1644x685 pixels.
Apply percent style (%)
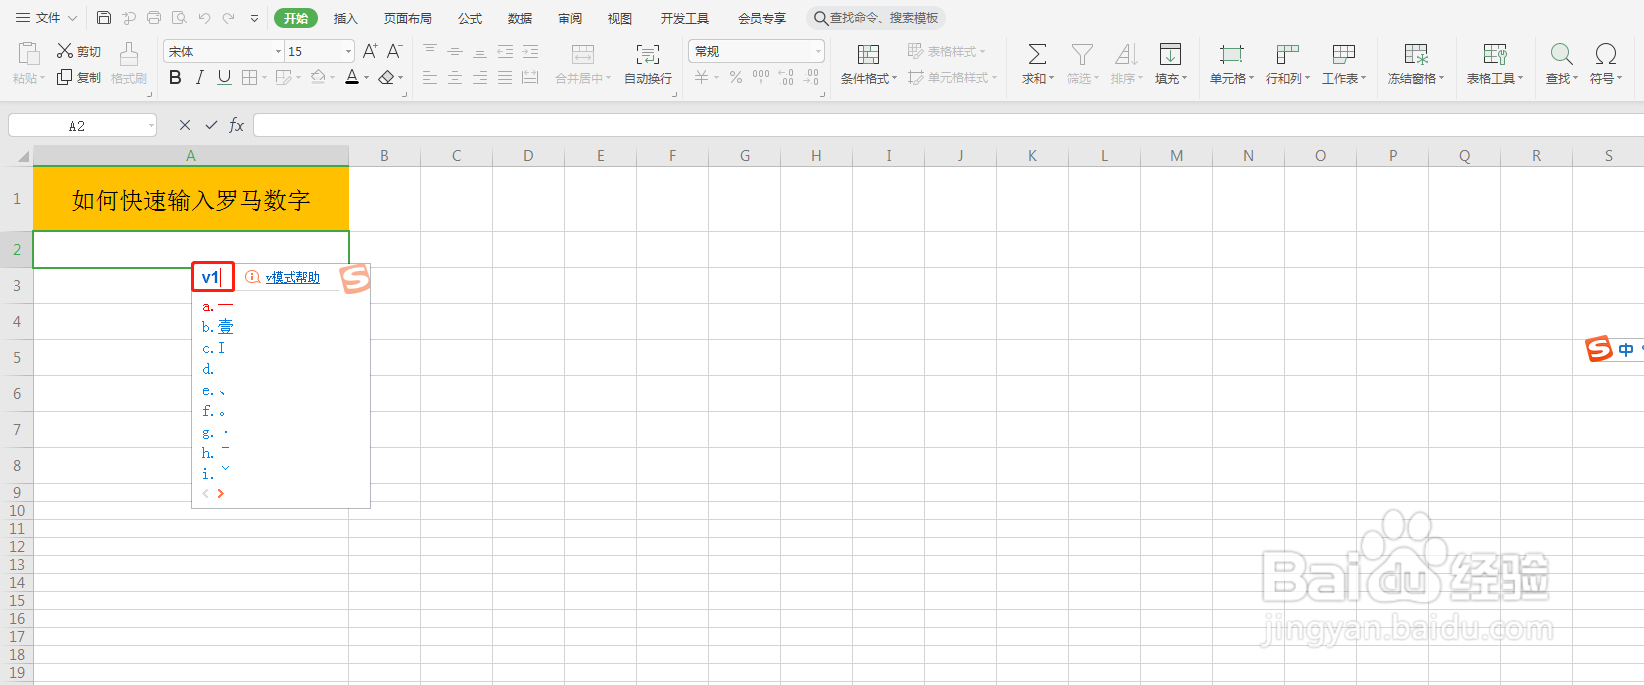coord(736,77)
